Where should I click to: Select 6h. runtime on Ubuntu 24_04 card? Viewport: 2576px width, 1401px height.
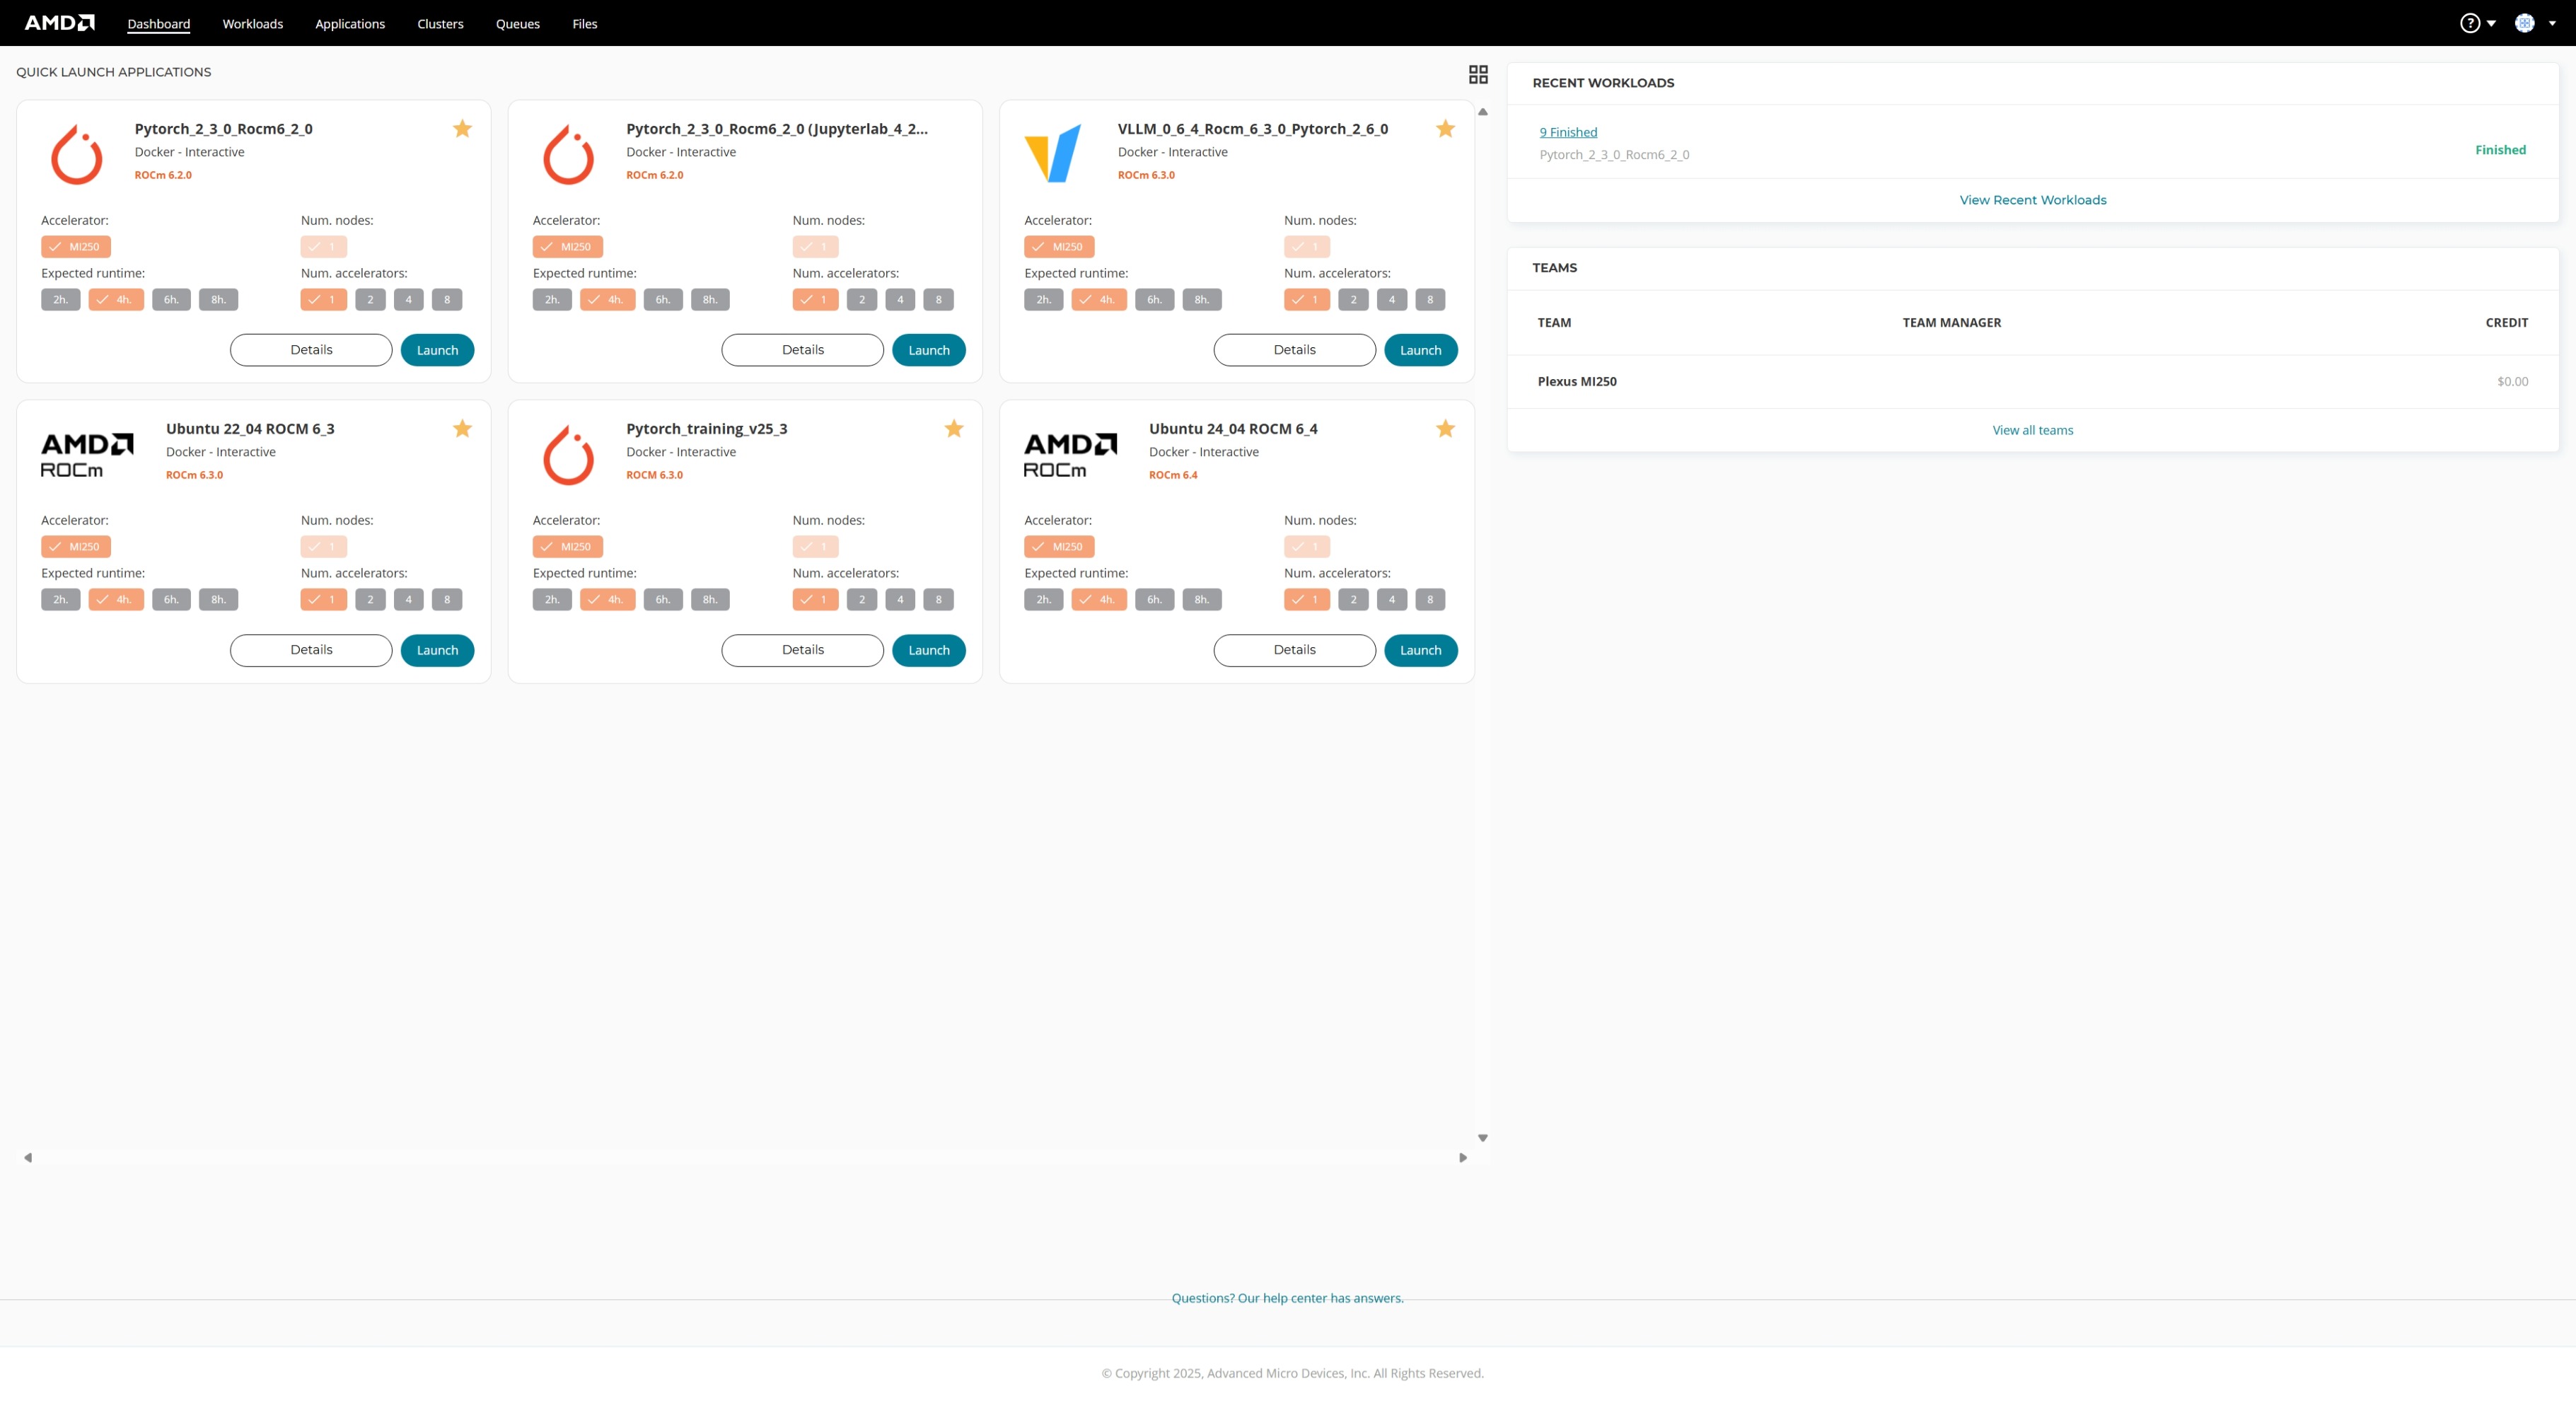pyautogui.click(x=1154, y=599)
